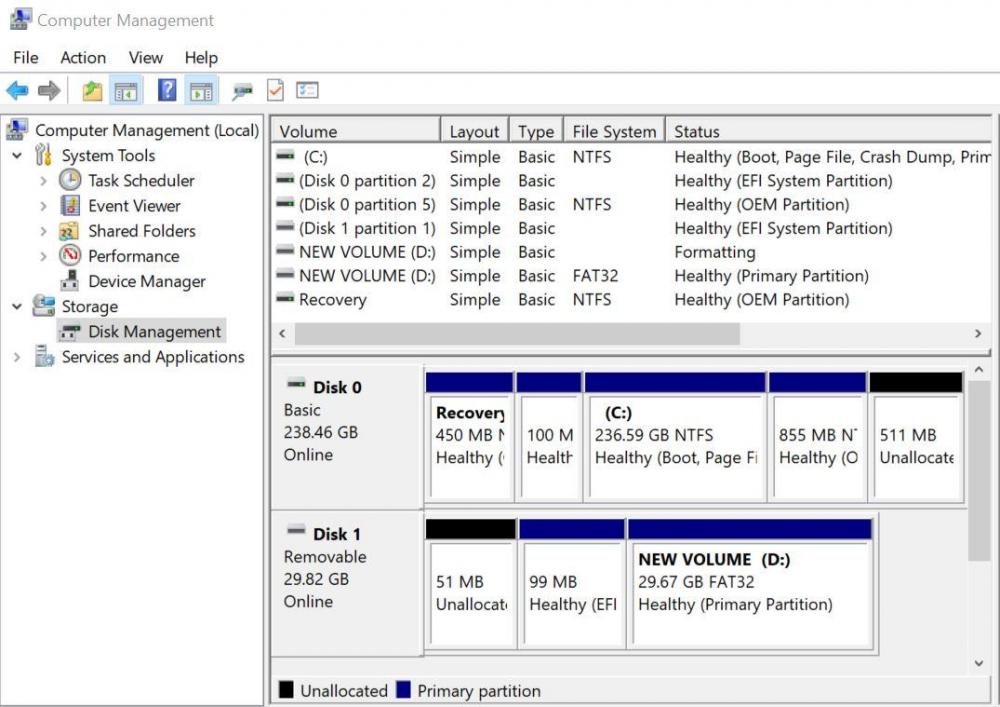Click the drive icon of the Recovery volume row
The image size is (1000, 707).
(x=285, y=298)
